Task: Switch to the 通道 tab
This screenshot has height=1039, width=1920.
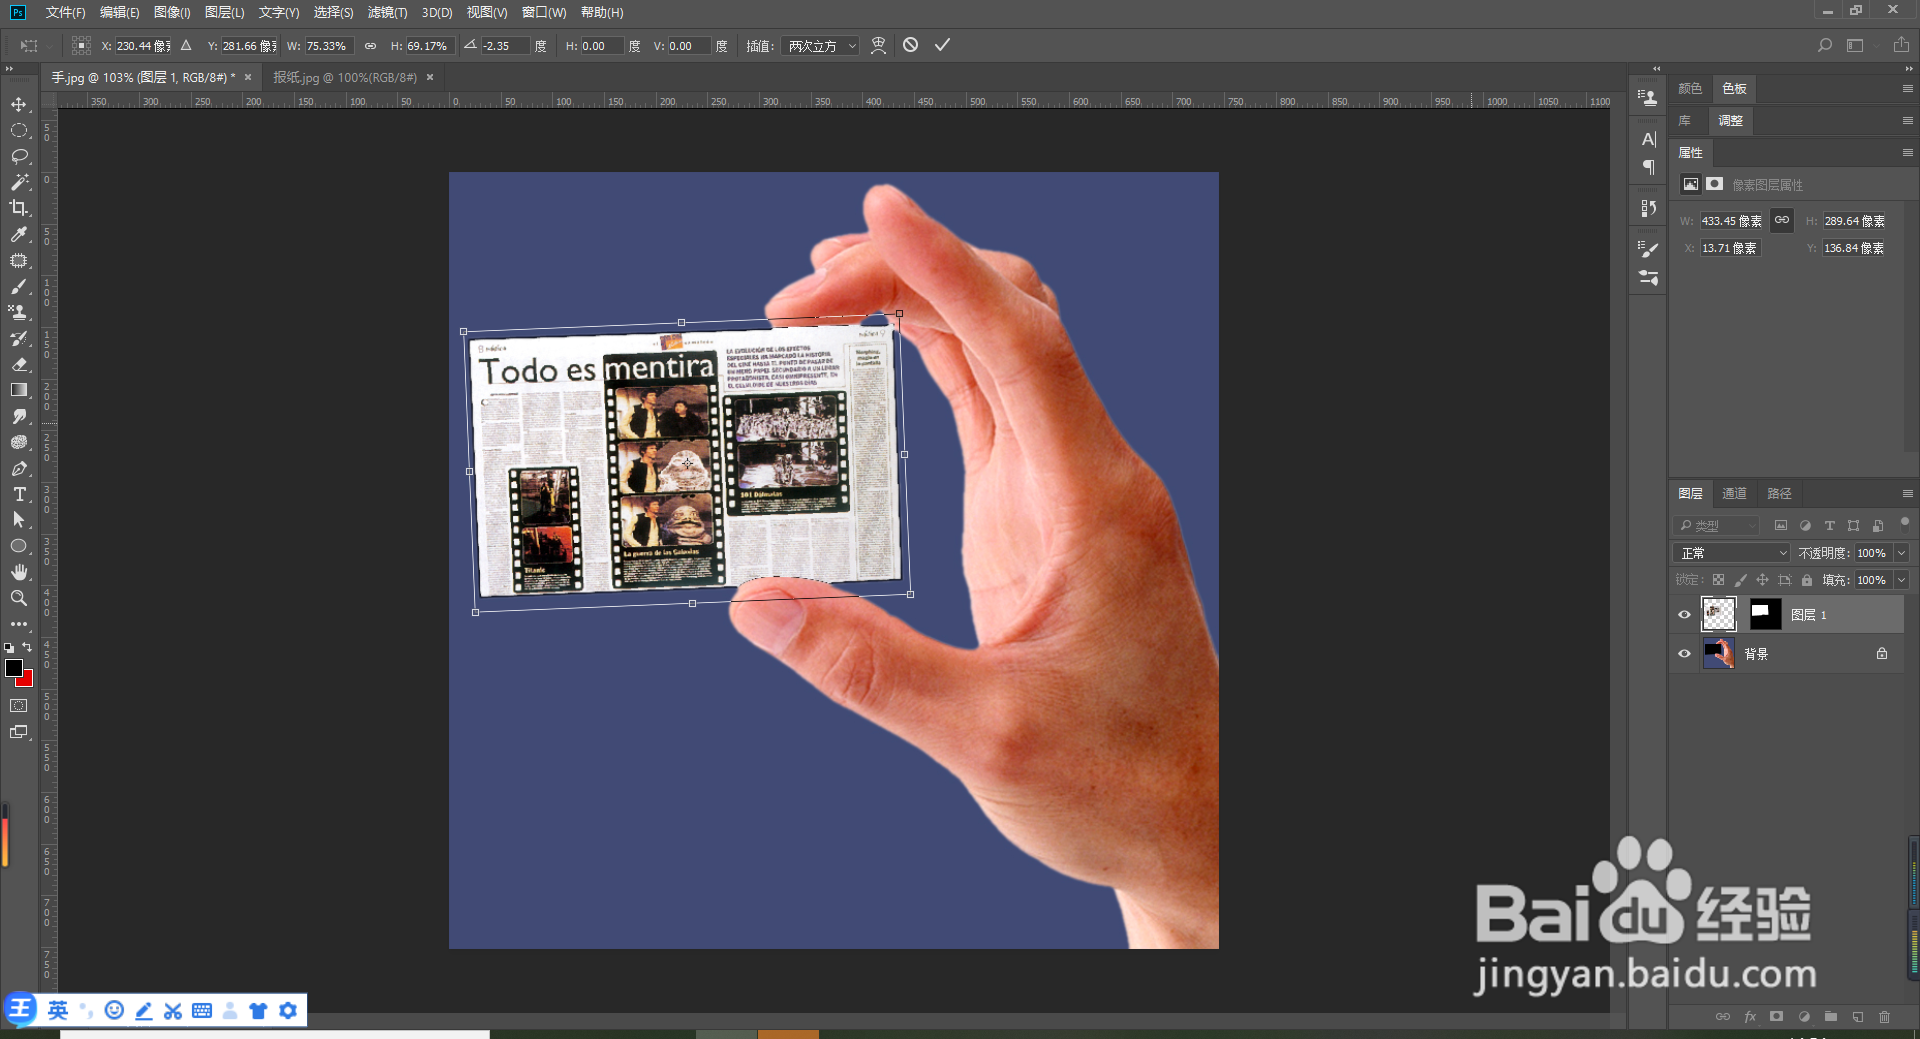Action: tap(1734, 494)
